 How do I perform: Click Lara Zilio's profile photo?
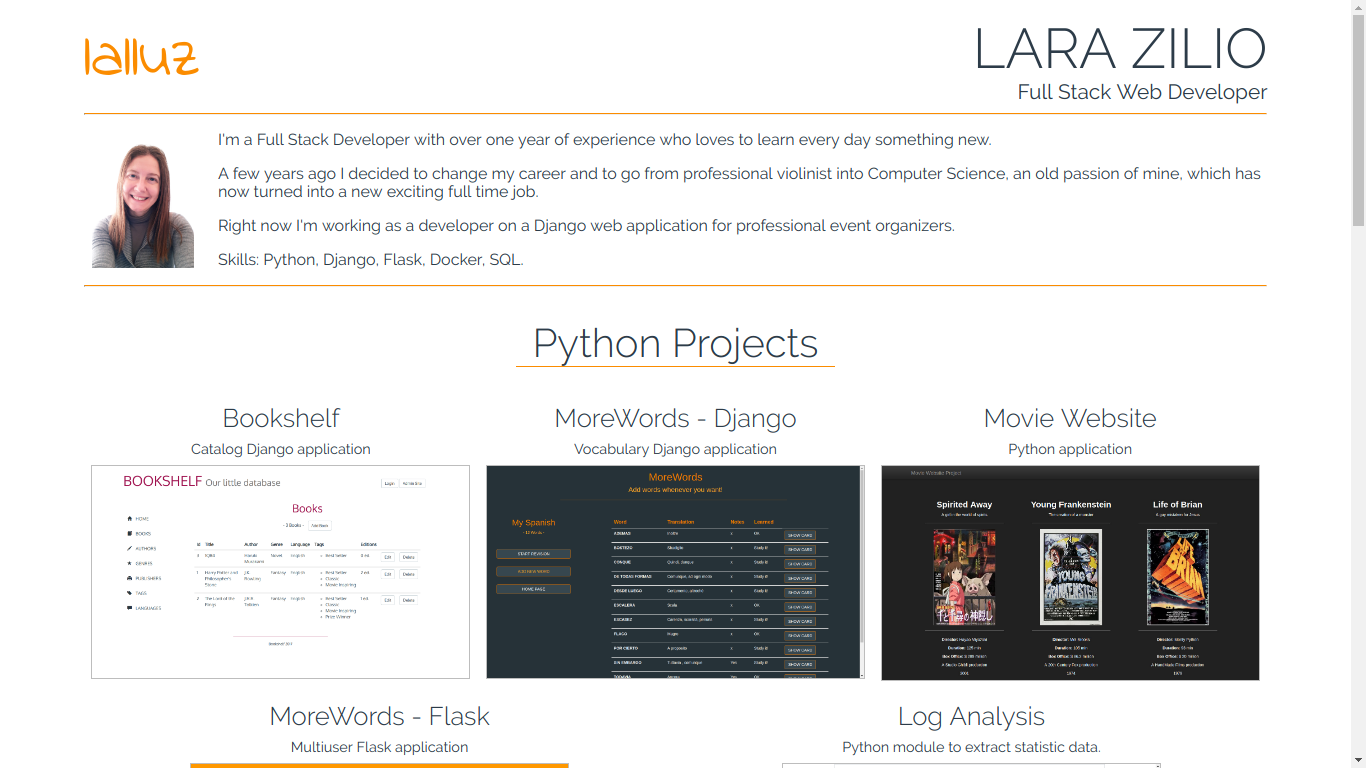143,204
